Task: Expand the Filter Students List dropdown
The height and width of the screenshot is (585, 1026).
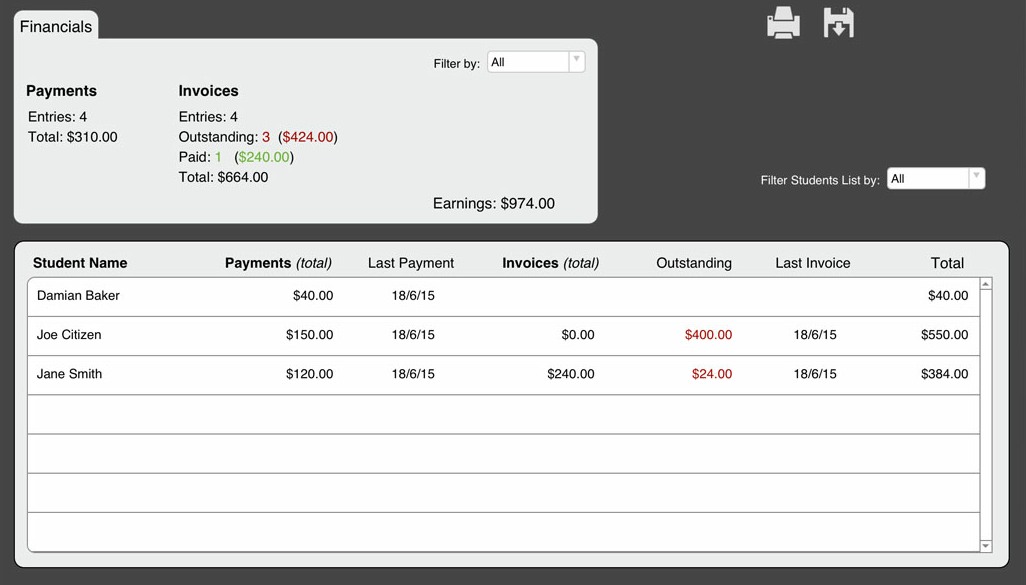Action: [x=935, y=179]
